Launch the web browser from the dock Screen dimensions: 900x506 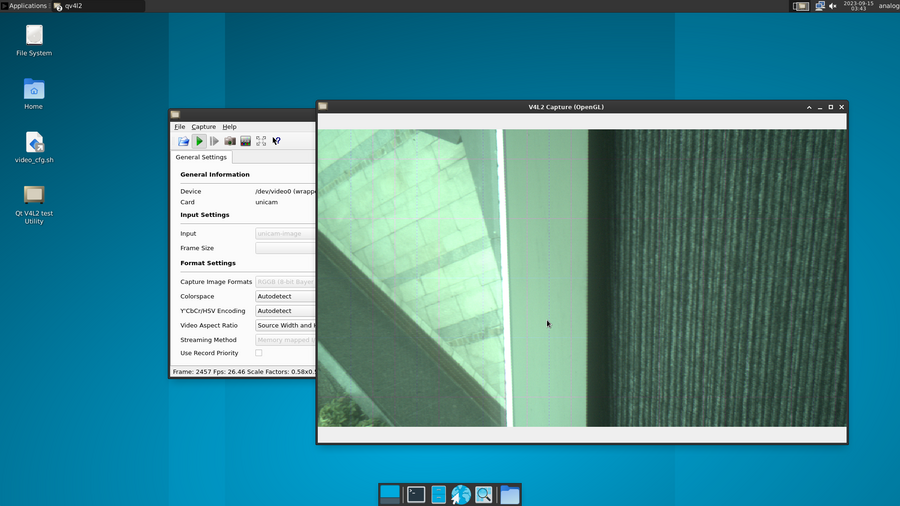[461, 494]
